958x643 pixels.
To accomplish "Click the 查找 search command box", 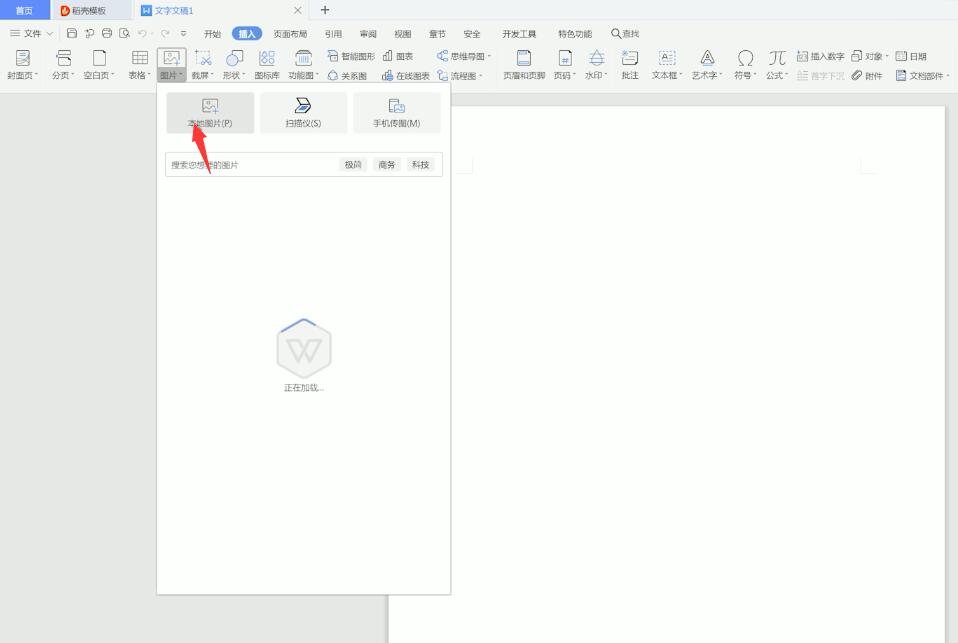I will (x=625, y=34).
